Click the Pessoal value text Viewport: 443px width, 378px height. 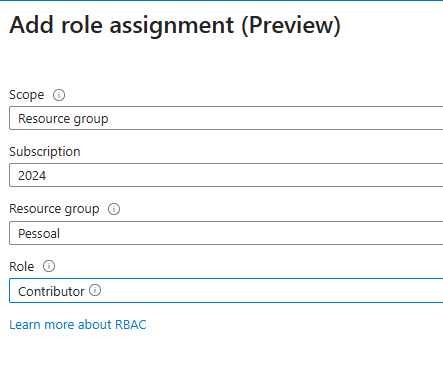[39, 234]
